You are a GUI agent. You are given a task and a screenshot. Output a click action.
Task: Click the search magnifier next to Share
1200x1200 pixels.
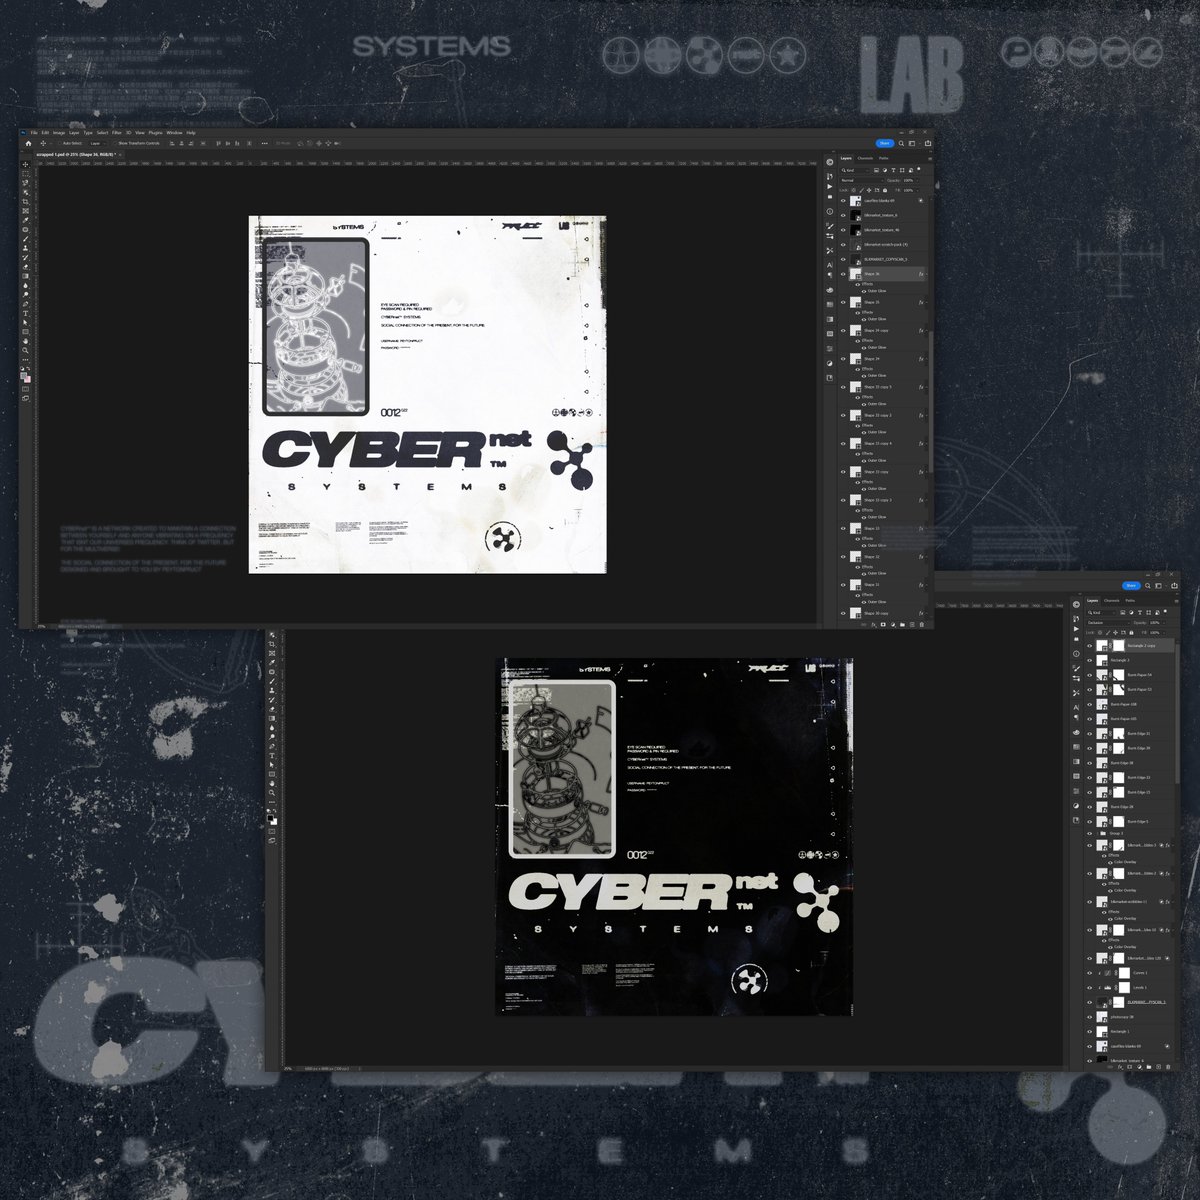click(x=902, y=143)
